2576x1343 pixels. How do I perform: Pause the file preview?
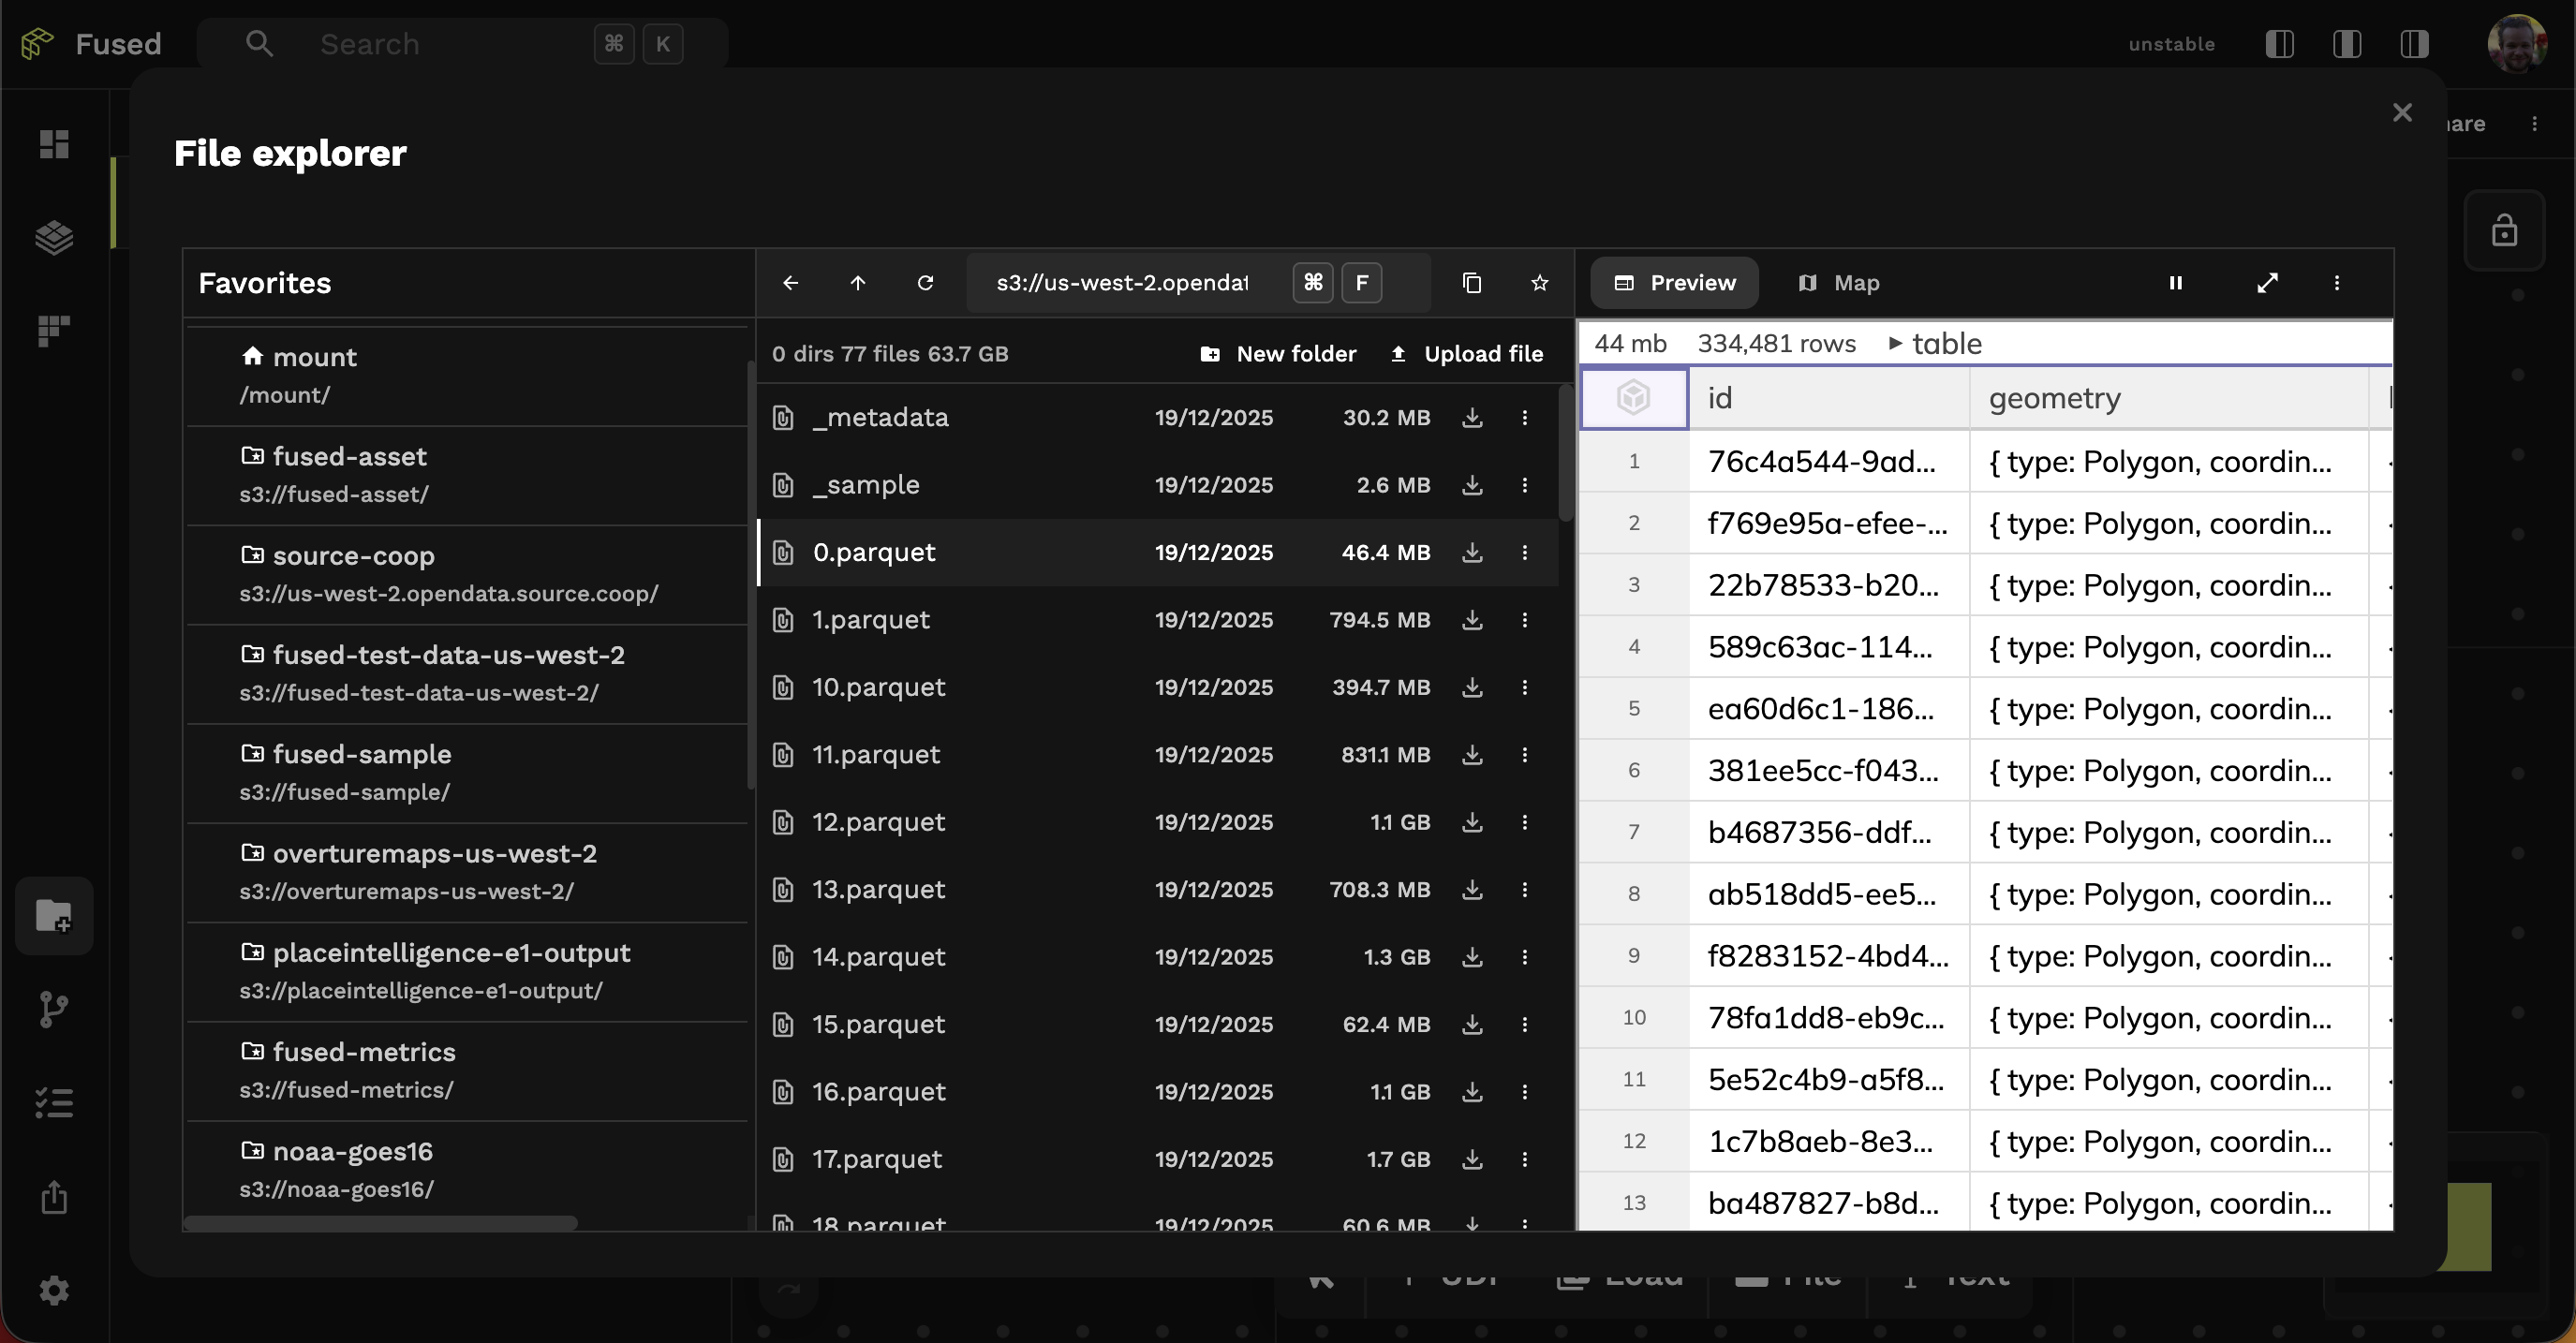click(x=2176, y=283)
